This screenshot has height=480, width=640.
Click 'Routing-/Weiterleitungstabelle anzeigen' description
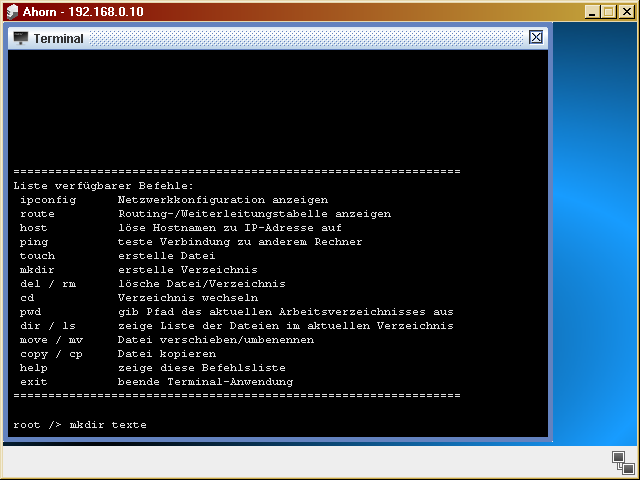254,214
